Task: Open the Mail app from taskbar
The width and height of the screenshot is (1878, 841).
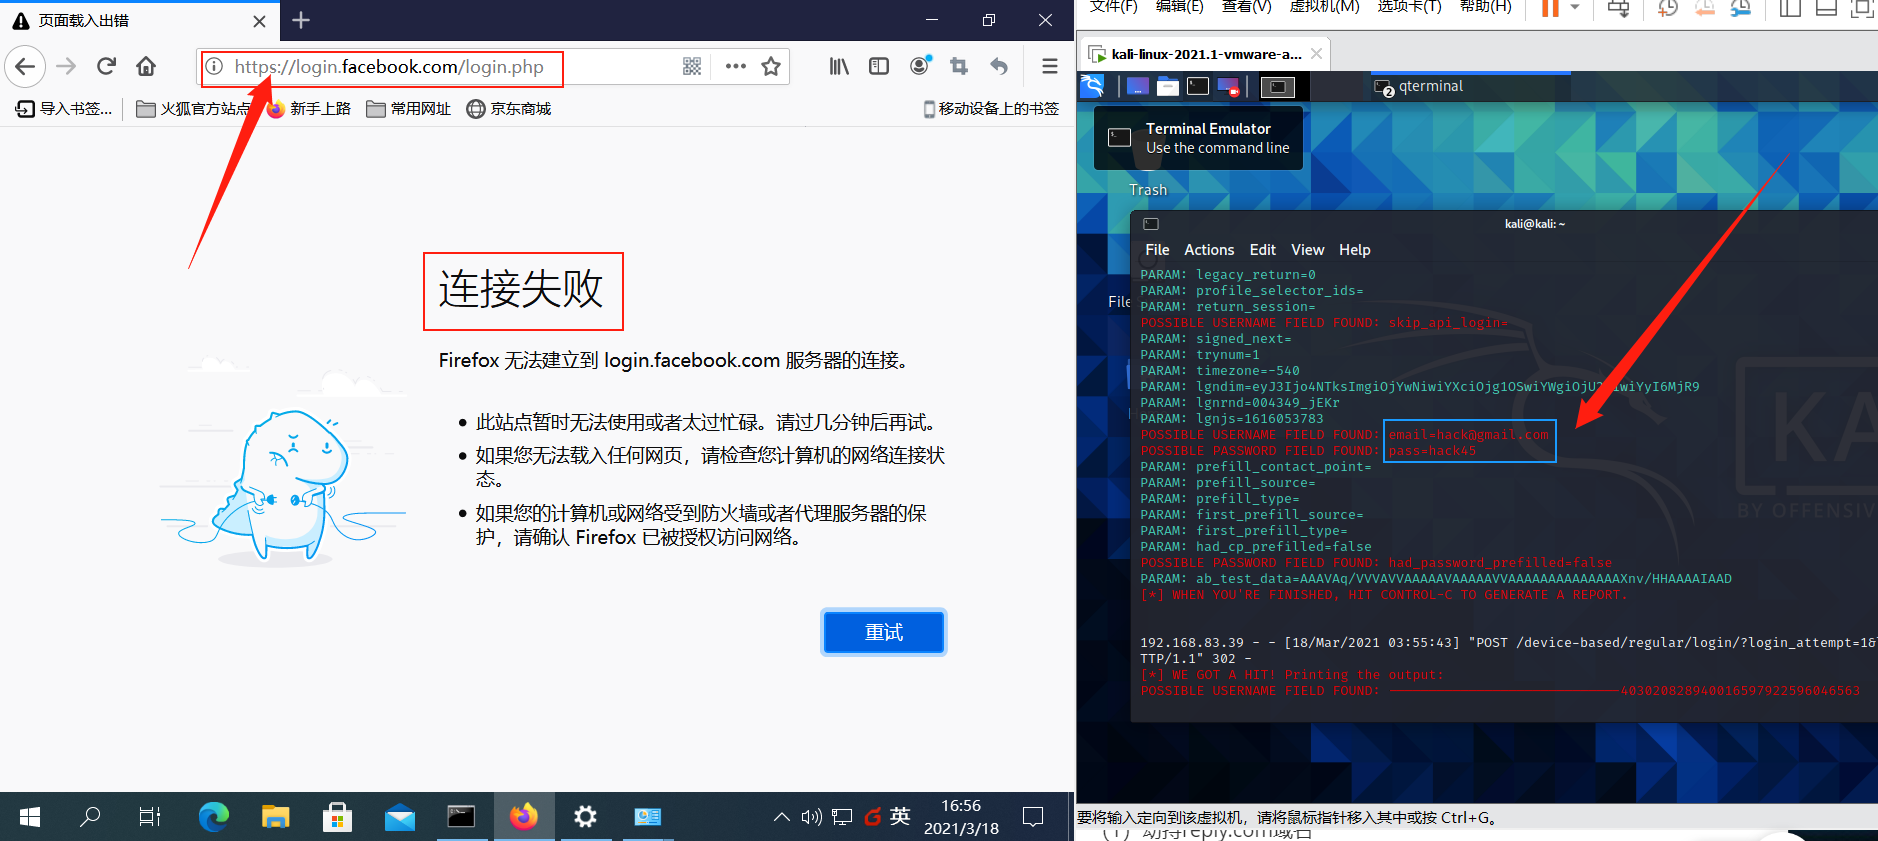Action: [400, 817]
